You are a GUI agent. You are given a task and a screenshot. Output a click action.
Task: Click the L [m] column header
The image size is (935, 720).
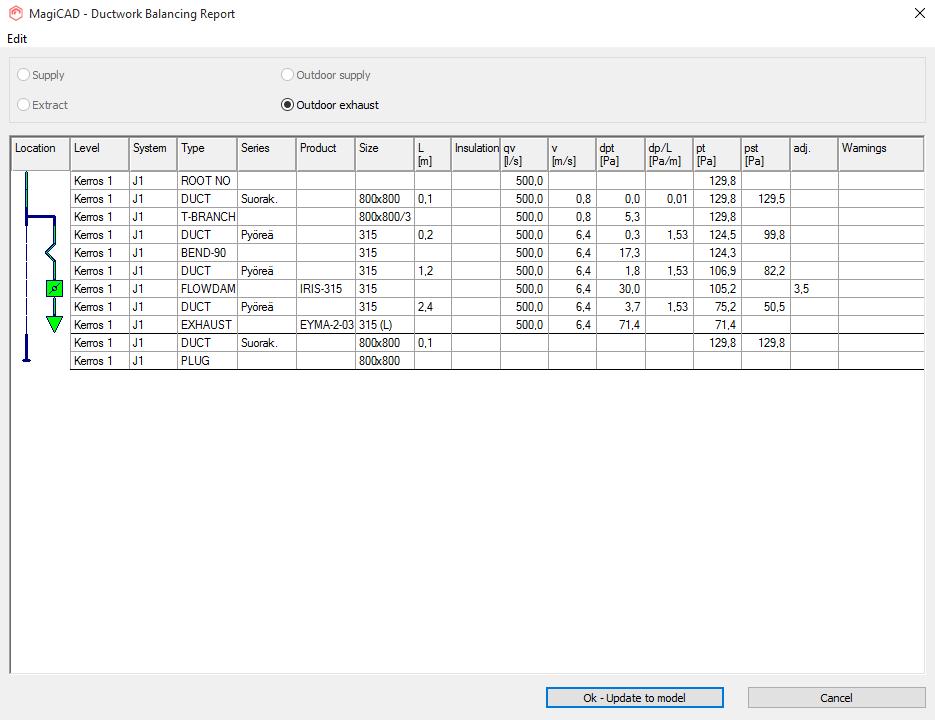tap(432, 154)
